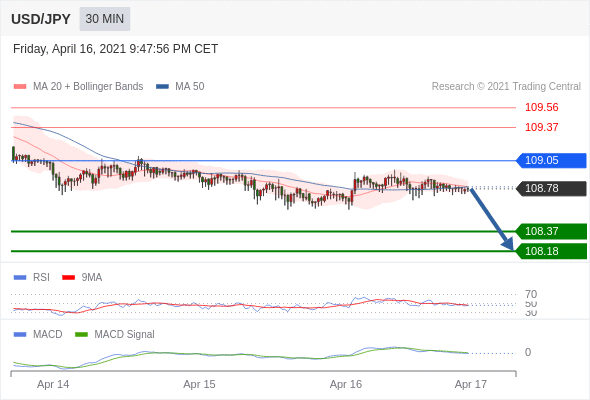
Task: Click the Apr 17 date axis label
Action: (470, 384)
